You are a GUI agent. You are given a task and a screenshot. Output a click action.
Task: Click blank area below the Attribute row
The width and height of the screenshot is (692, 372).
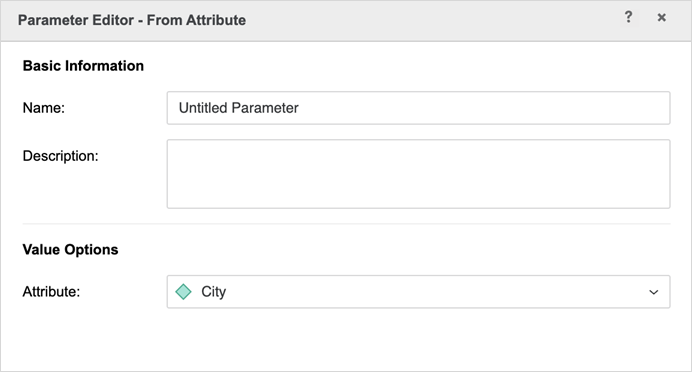pos(346,340)
